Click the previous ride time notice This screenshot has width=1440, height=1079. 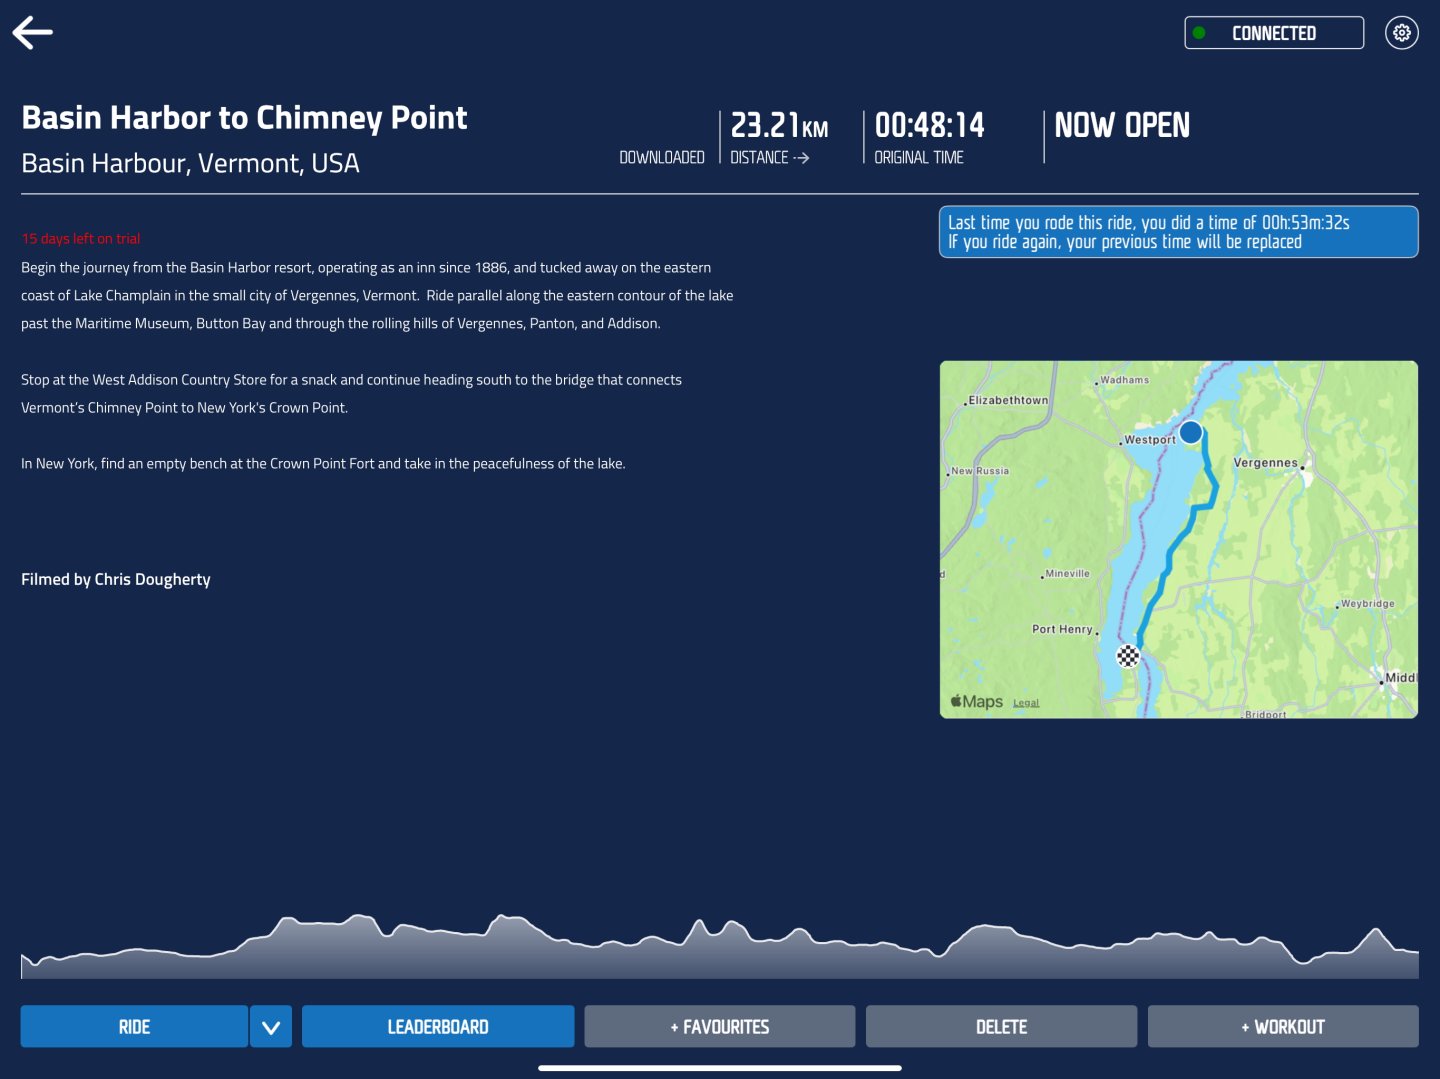pyautogui.click(x=1178, y=232)
